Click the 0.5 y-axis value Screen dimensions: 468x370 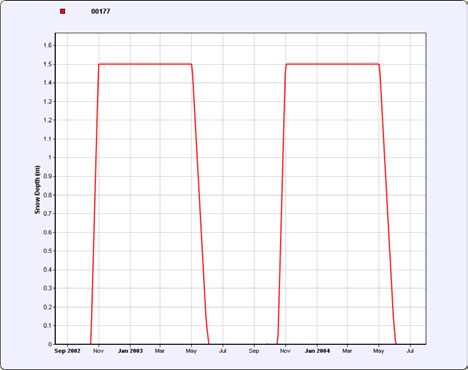click(x=48, y=251)
